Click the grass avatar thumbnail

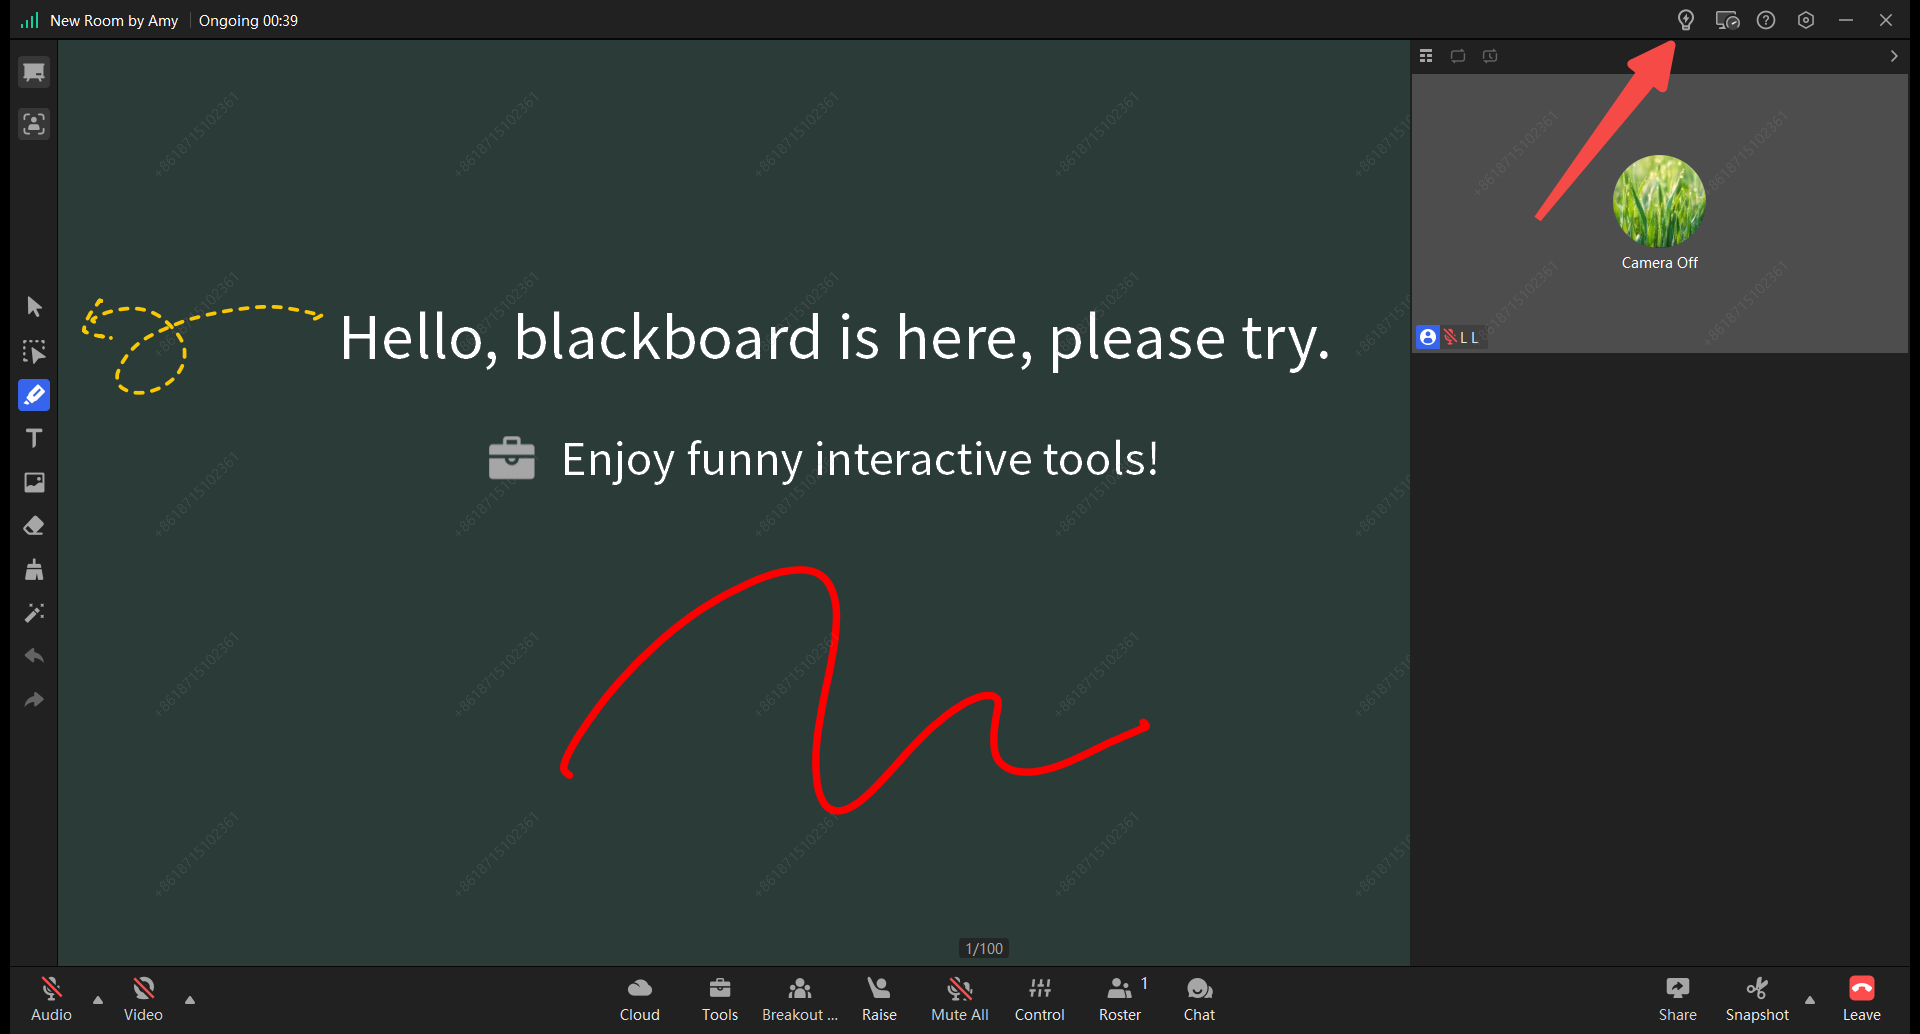tap(1659, 201)
